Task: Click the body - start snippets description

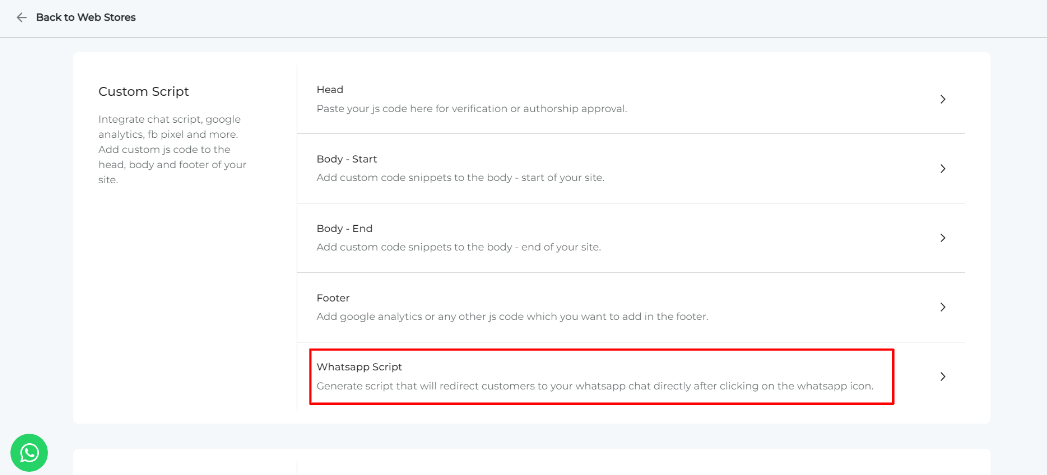Action: point(461,178)
